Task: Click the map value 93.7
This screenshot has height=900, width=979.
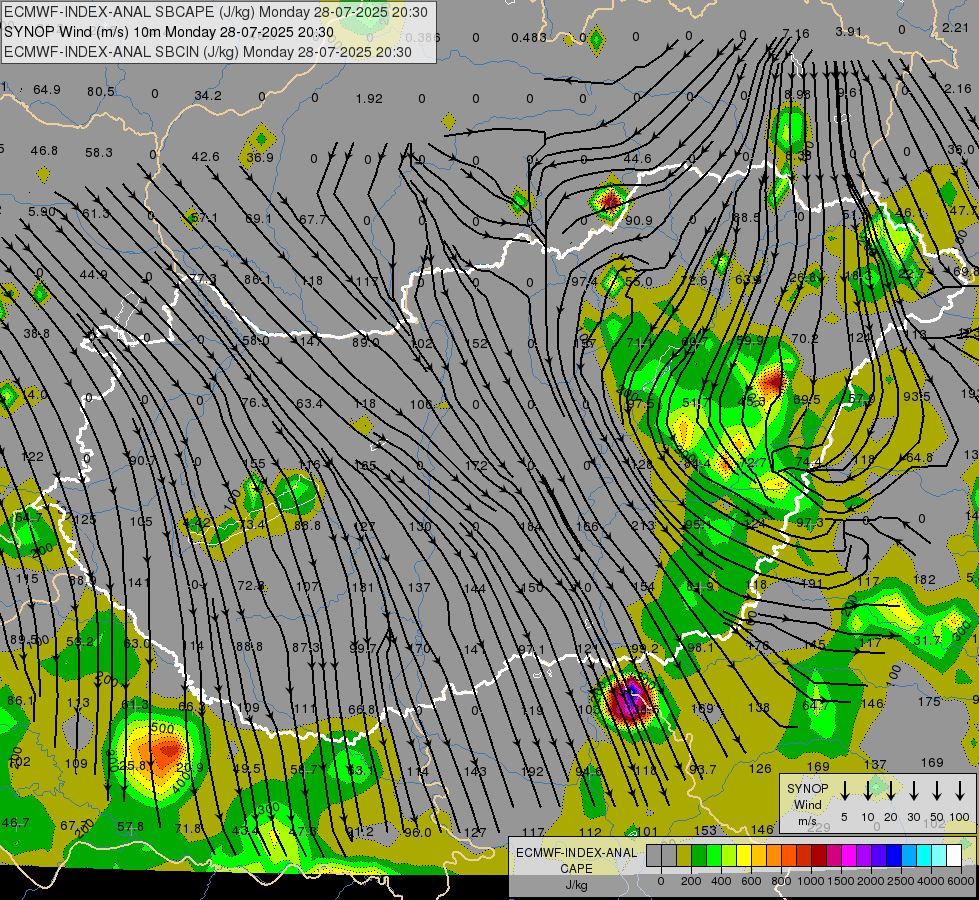Action: (702, 769)
